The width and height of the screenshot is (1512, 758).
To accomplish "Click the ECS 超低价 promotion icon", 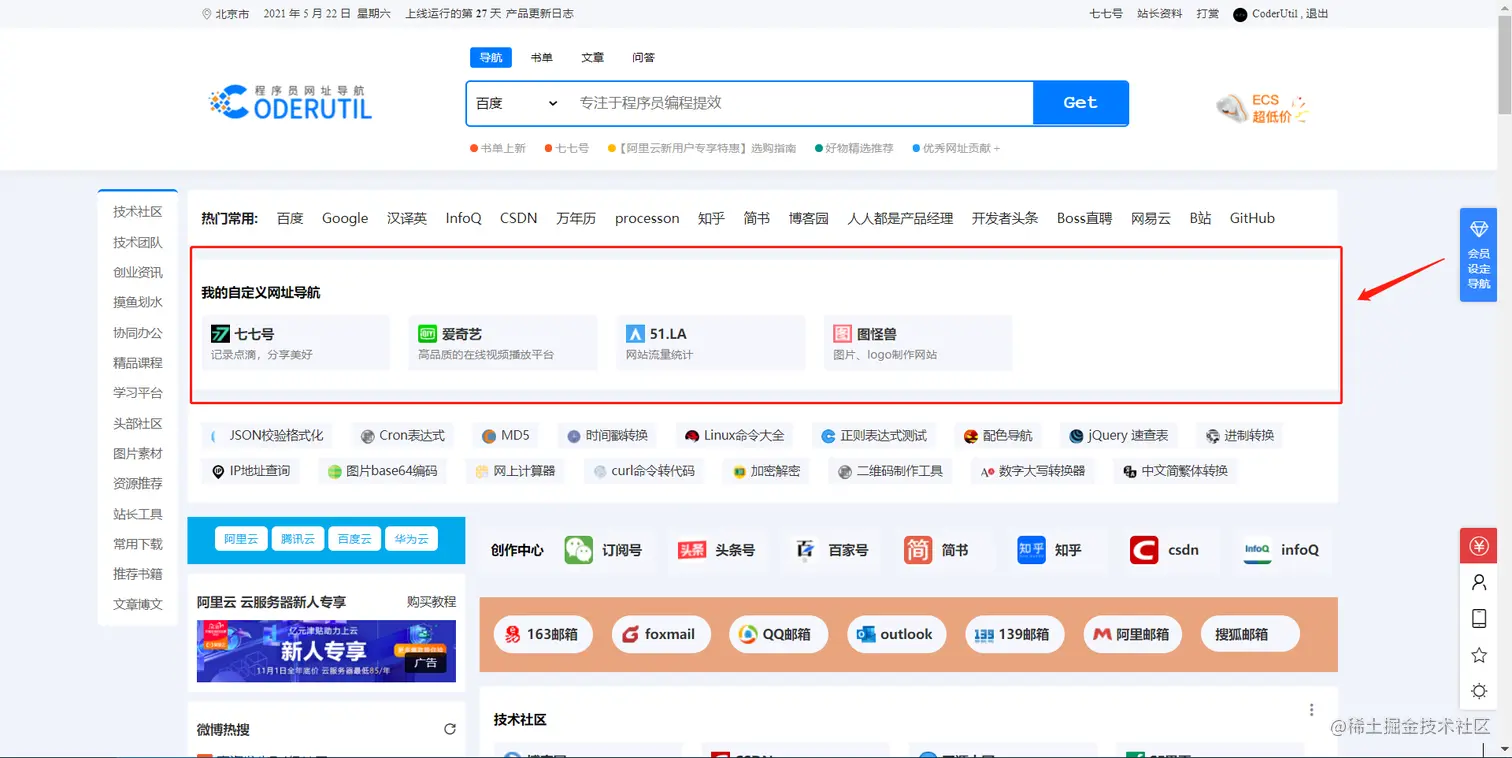I will [x=1262, y=108].
